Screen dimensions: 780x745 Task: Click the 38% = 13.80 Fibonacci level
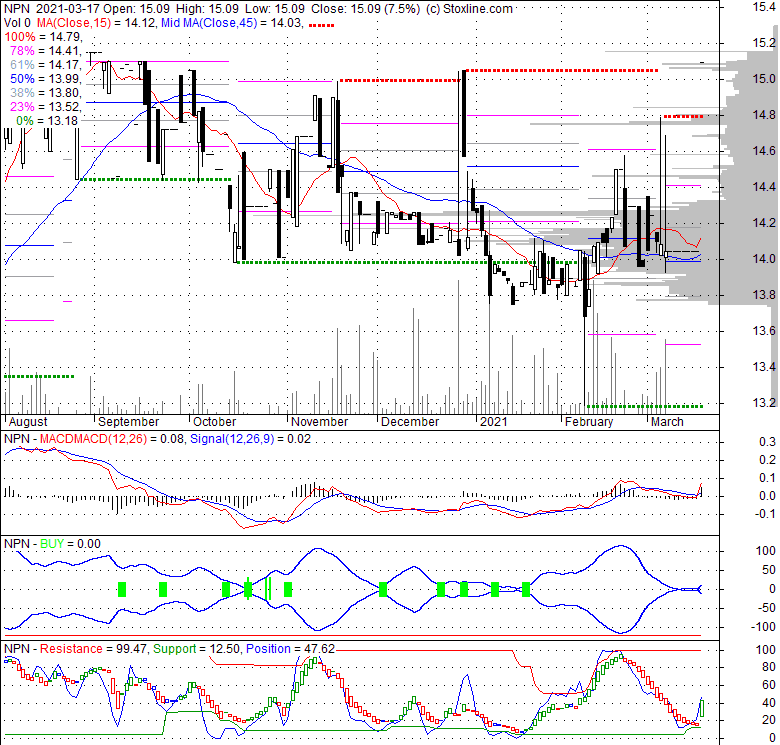click(46, 93)
